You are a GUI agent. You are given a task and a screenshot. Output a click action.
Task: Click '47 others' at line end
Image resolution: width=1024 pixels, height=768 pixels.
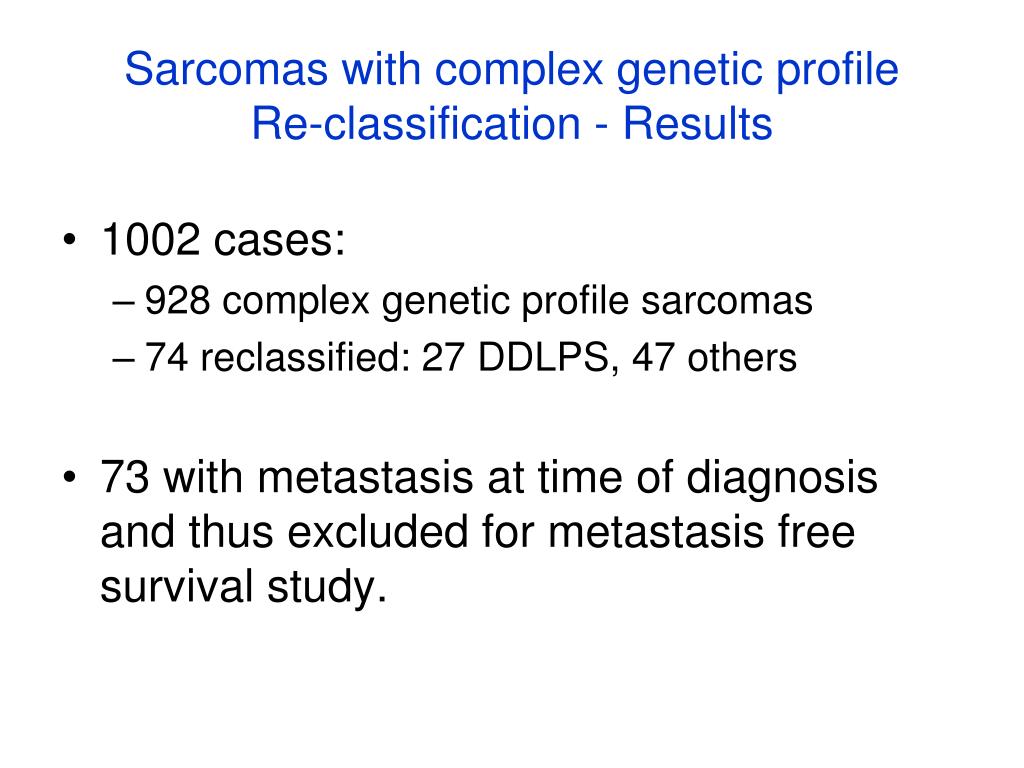coord(714,357)
